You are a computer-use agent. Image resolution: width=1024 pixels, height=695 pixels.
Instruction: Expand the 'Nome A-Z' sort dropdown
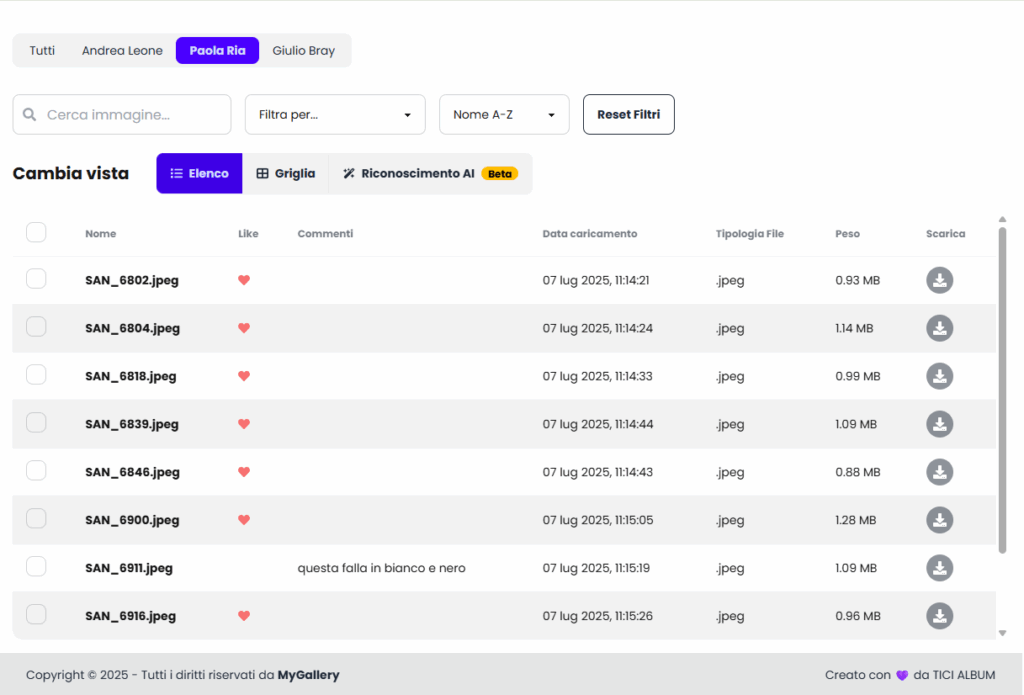tap(504, 115)
